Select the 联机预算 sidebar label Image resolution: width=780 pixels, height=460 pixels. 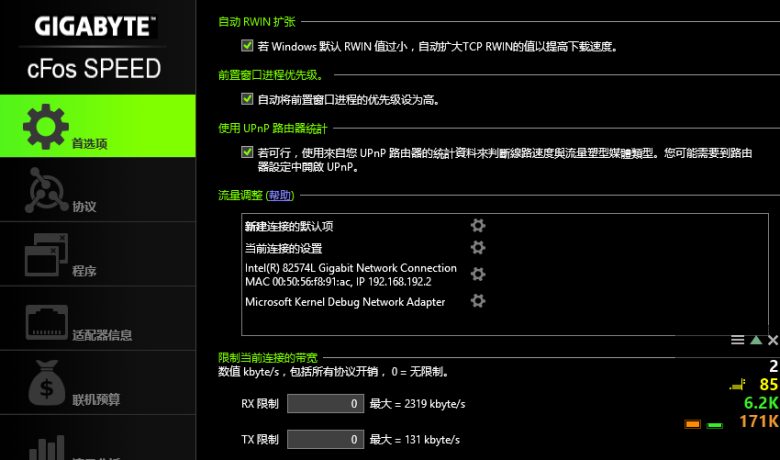coord(96,399)
